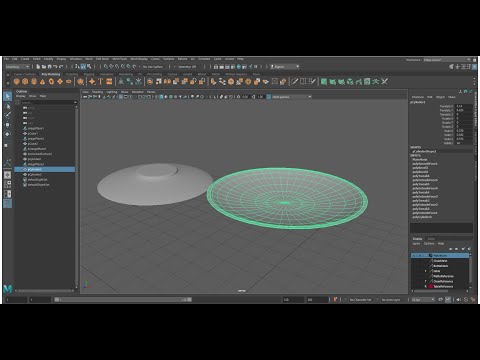The image size is (480, 360).
Task: Open the layer editor Options menu
Action: (429, 244)
